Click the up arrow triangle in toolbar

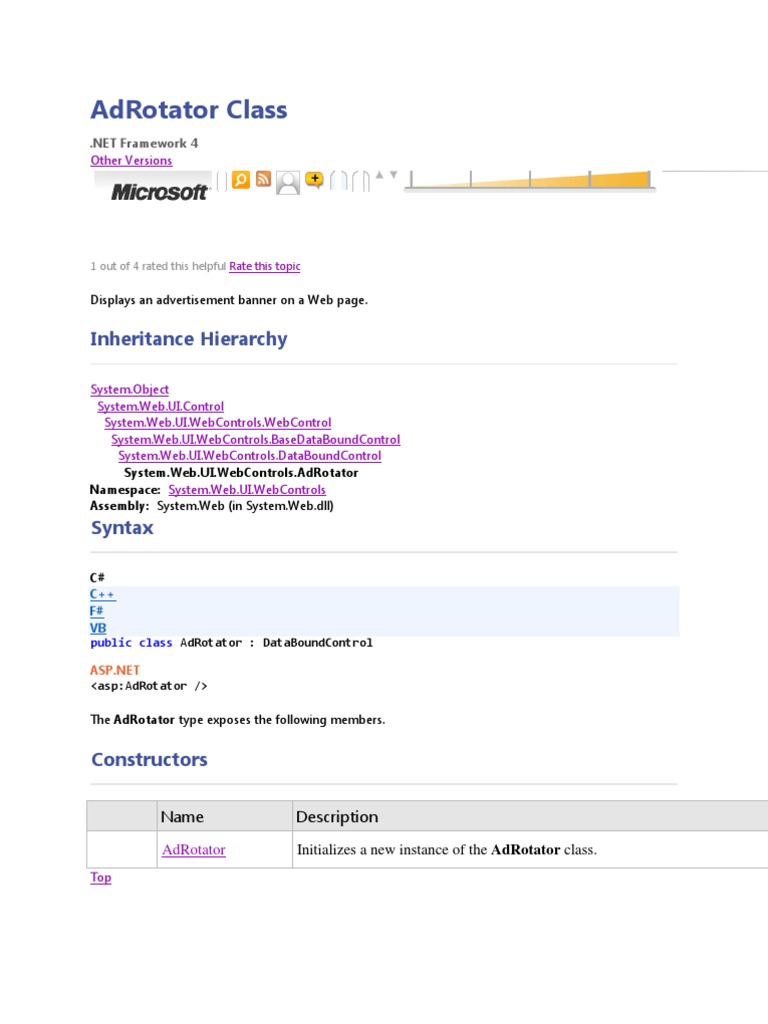click(x=379, y=175)
